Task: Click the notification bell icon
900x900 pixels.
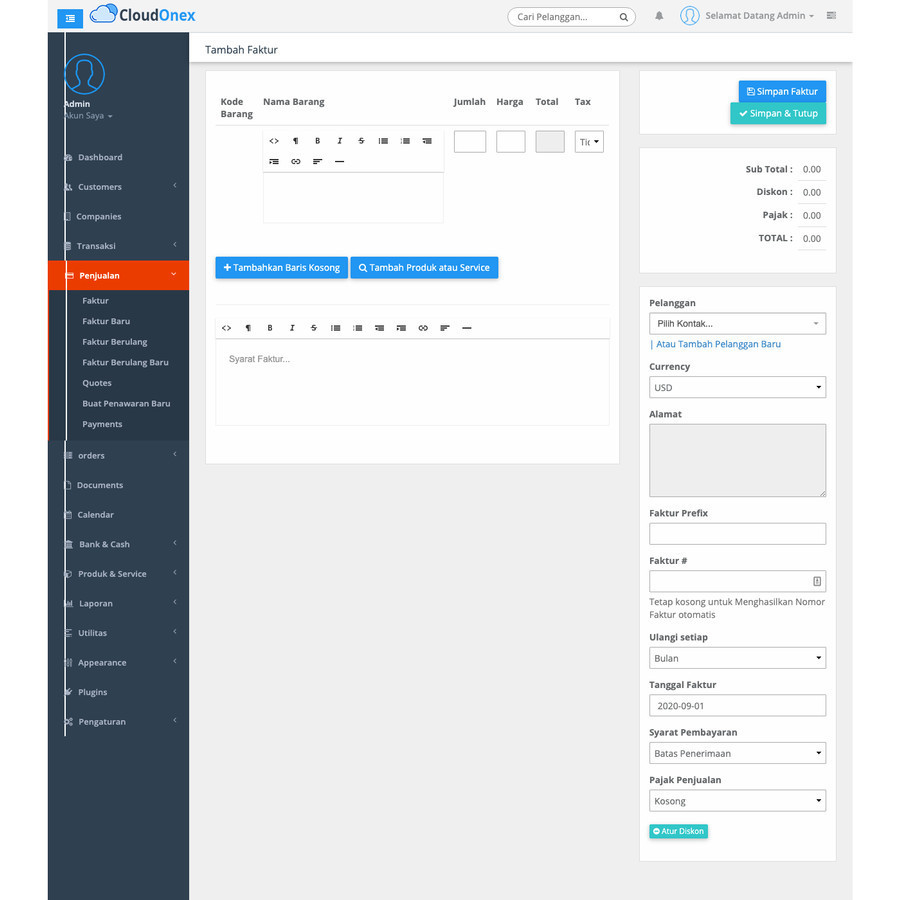Action: (658, 15)
